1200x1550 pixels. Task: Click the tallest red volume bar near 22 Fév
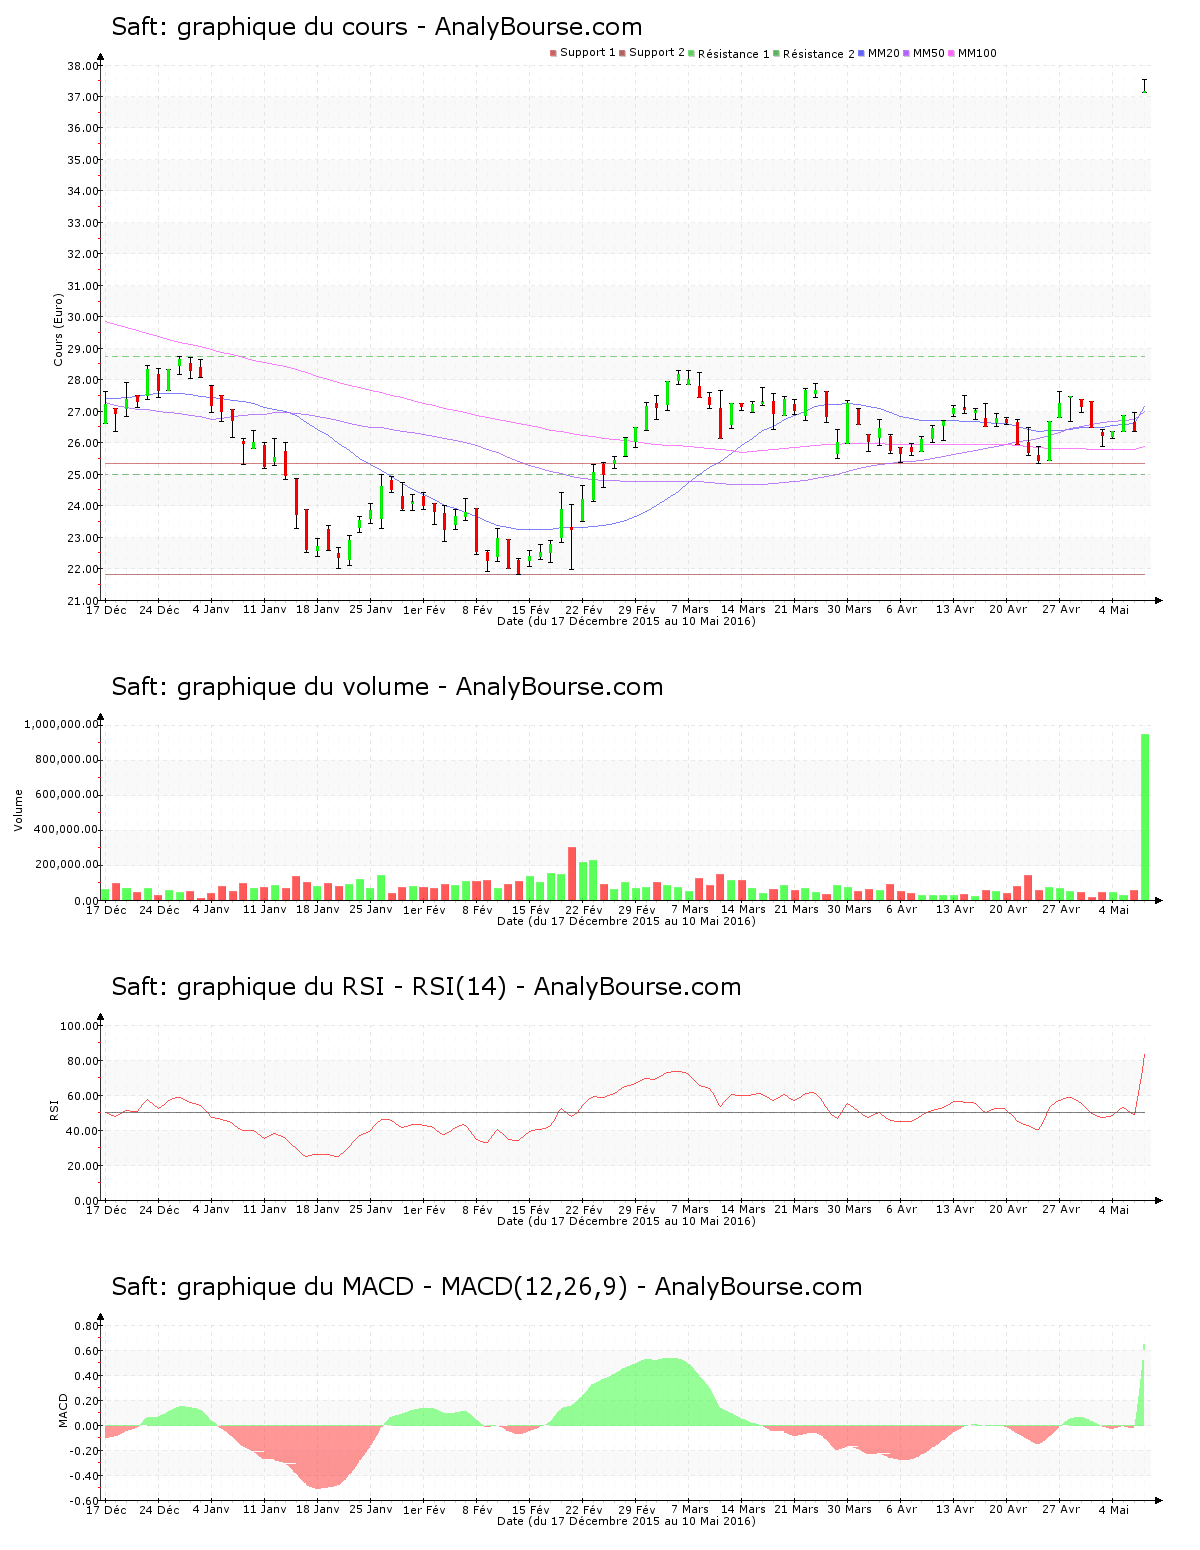572,873
